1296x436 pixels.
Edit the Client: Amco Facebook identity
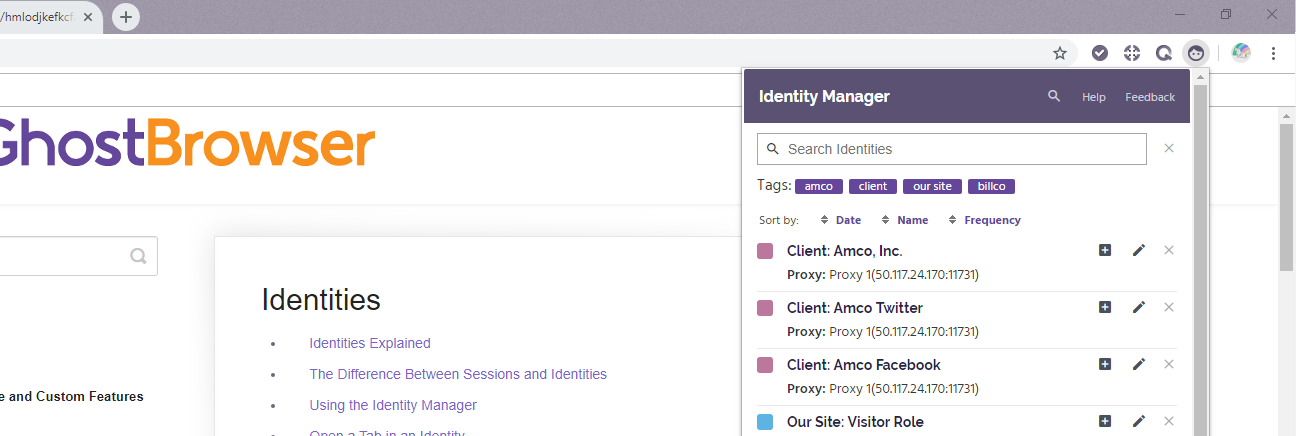[x=1138, y=364]
